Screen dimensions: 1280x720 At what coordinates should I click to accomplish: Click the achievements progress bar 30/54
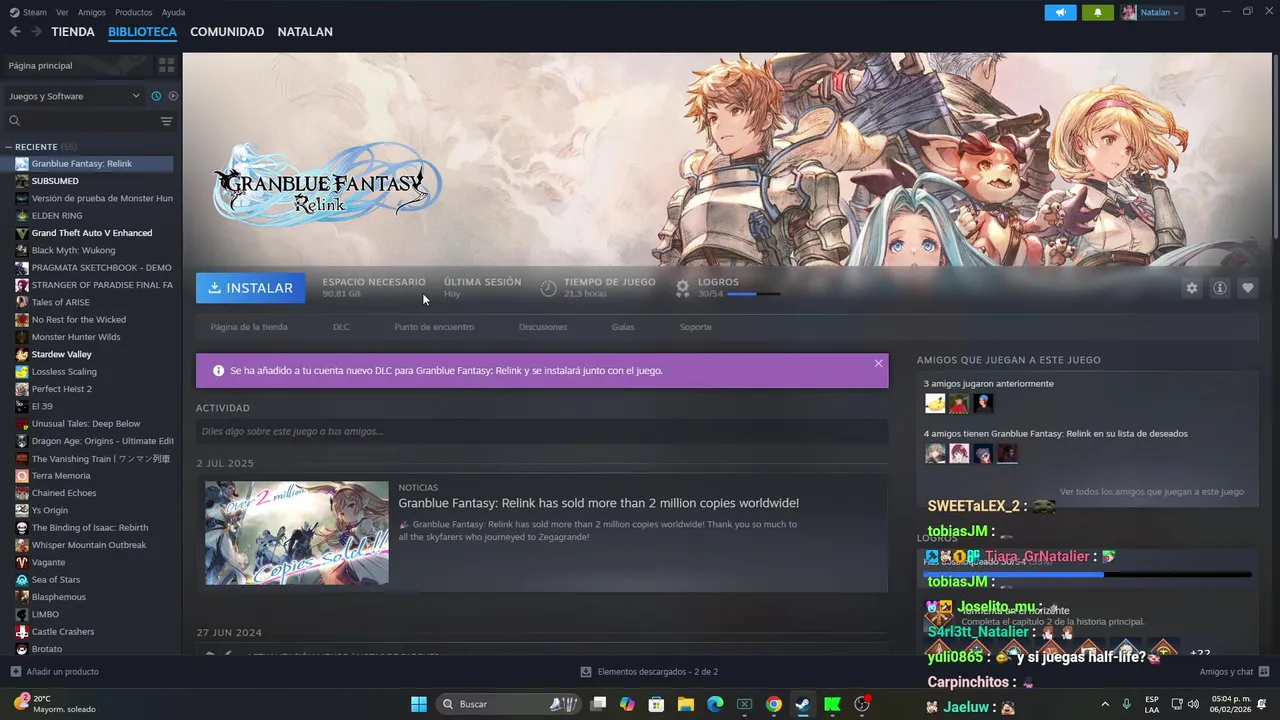(755, 294)
